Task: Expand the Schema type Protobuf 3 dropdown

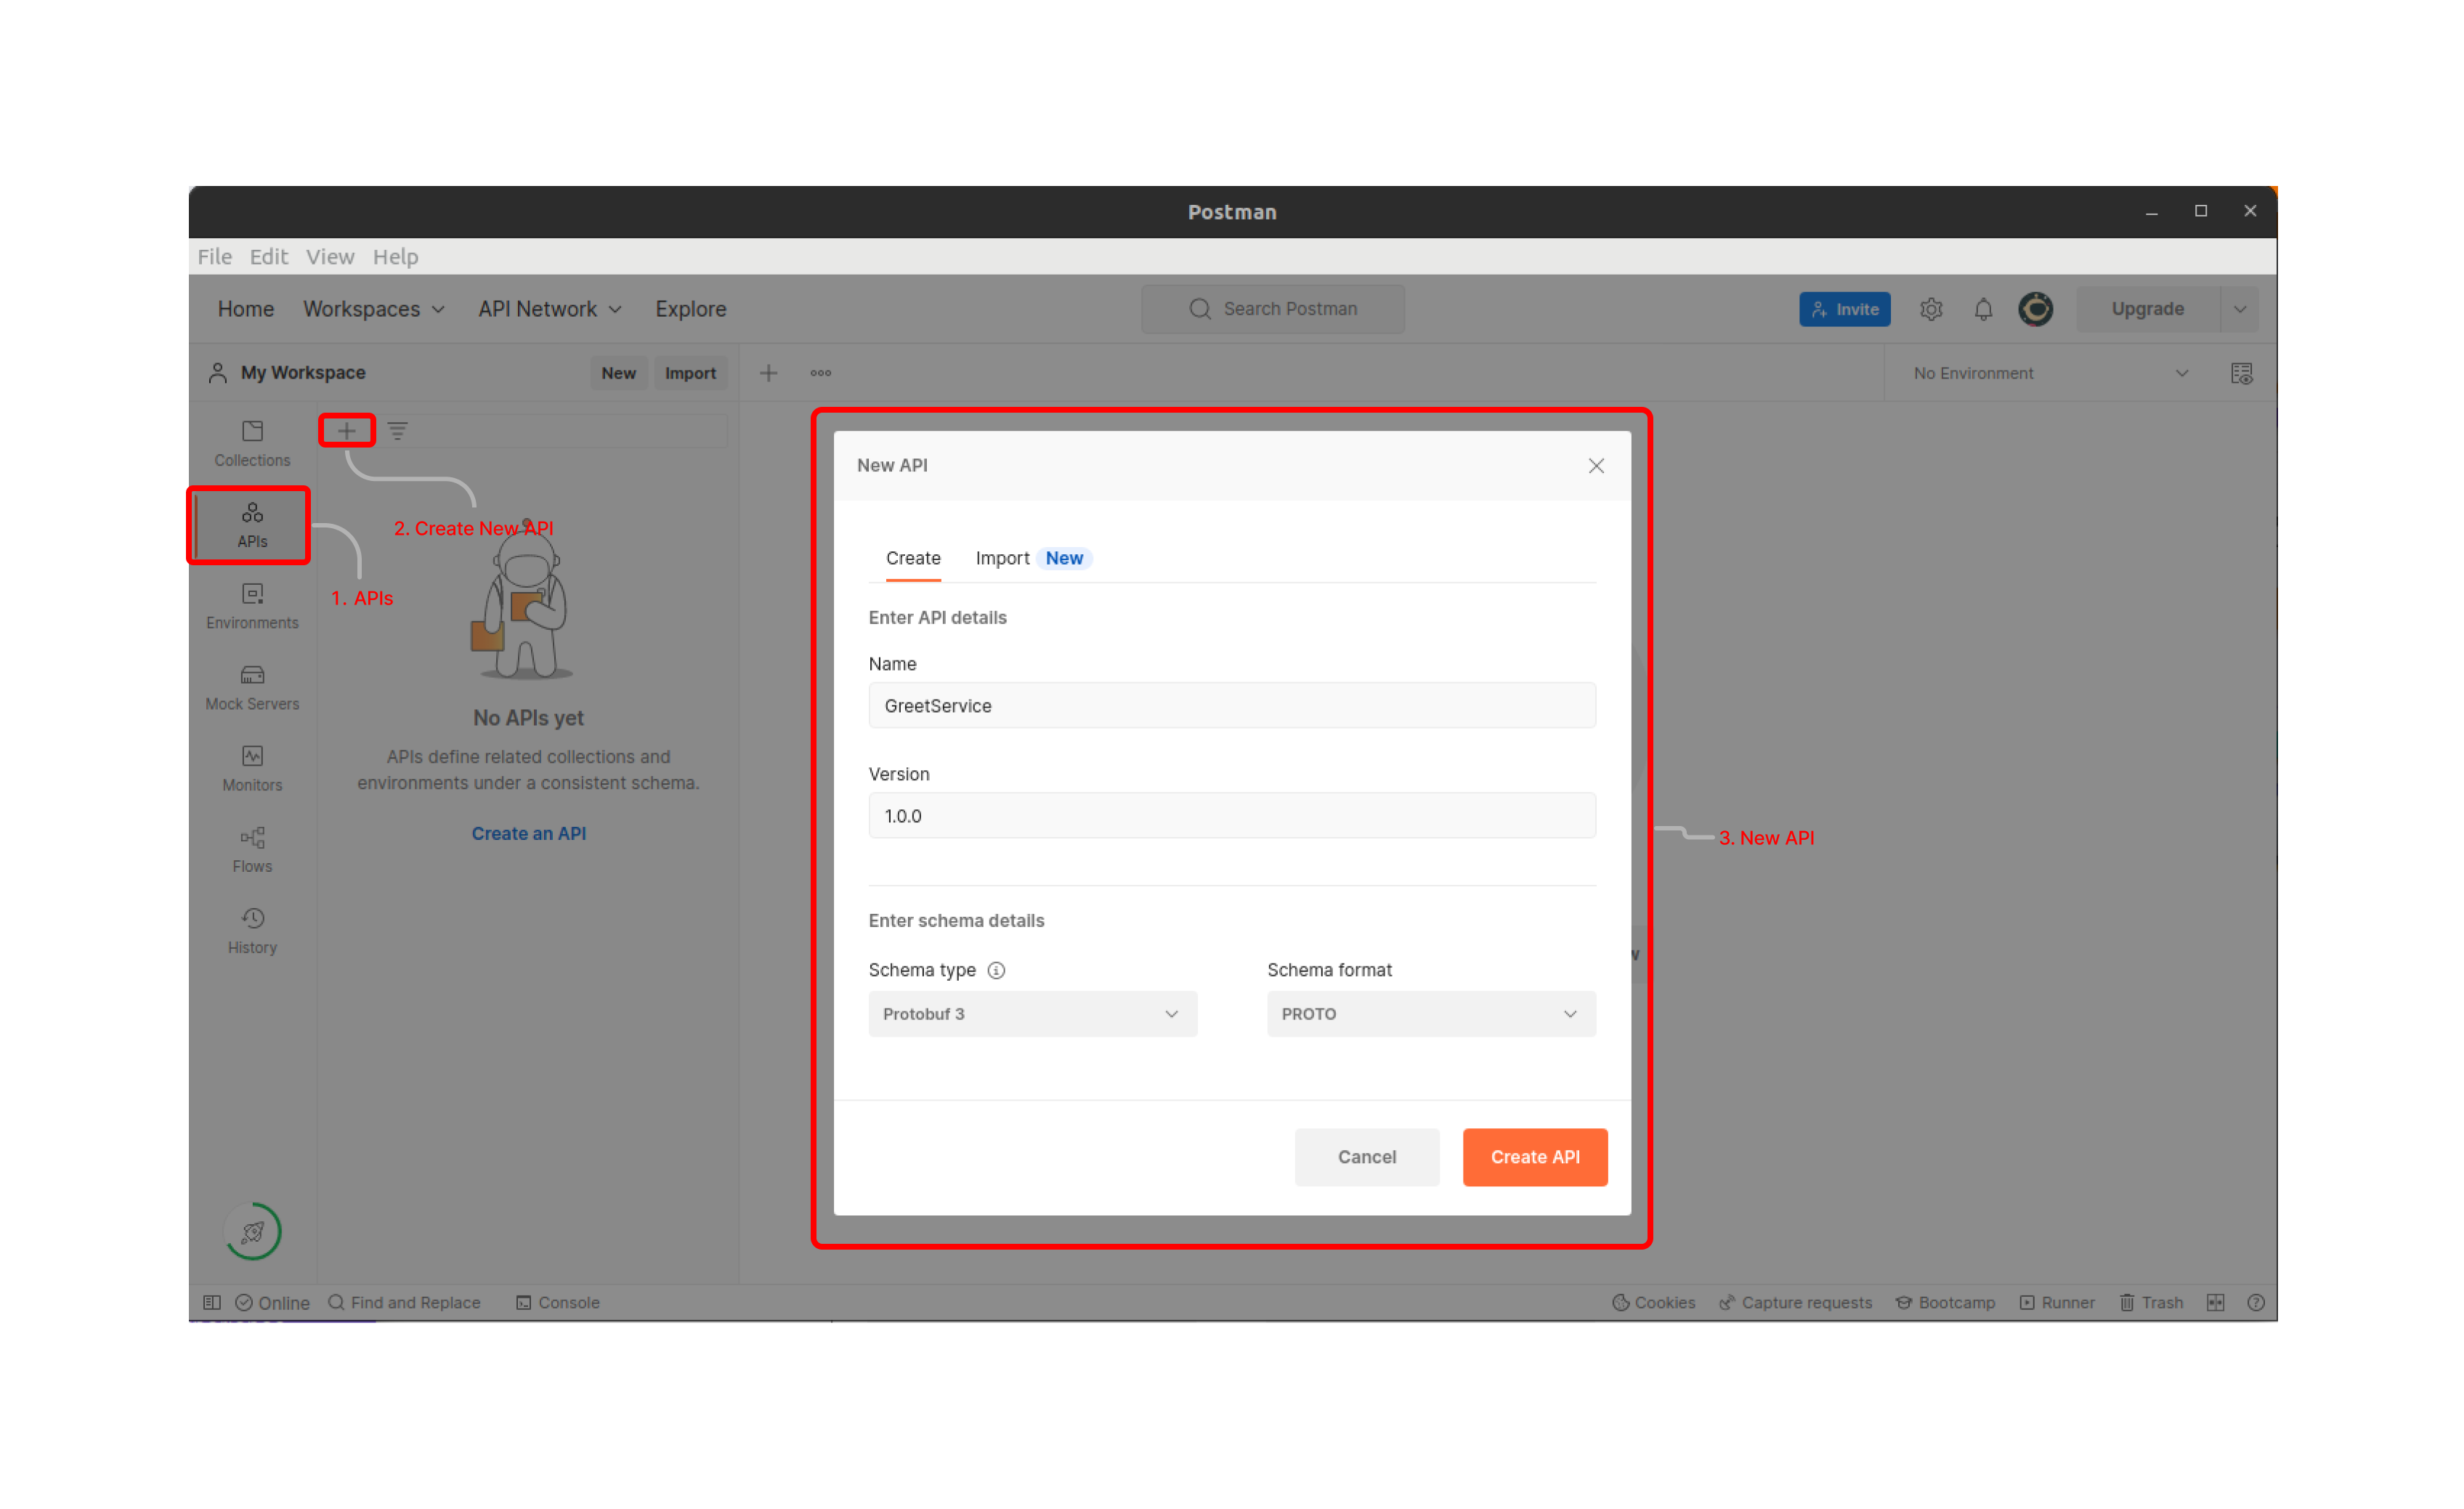Action: [x=1032, y=1013]
